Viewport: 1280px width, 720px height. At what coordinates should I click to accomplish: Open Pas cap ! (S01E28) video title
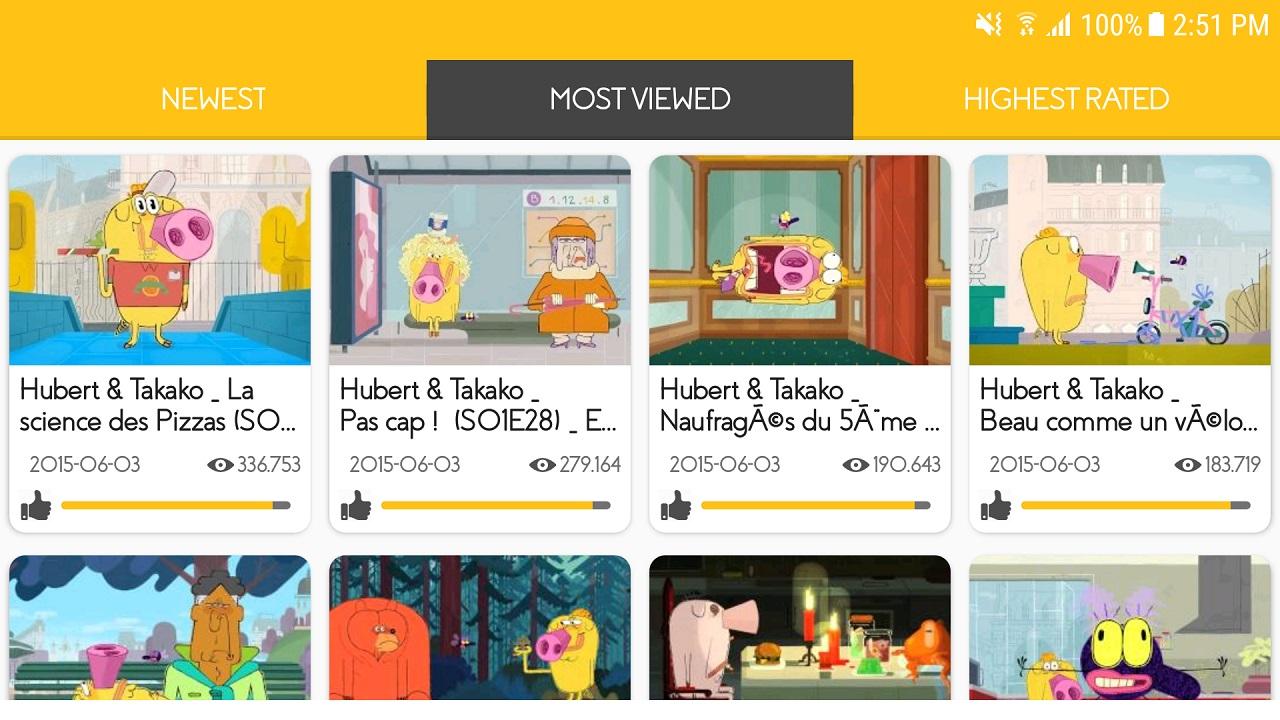pyautogui.click(x=478, y=405)
